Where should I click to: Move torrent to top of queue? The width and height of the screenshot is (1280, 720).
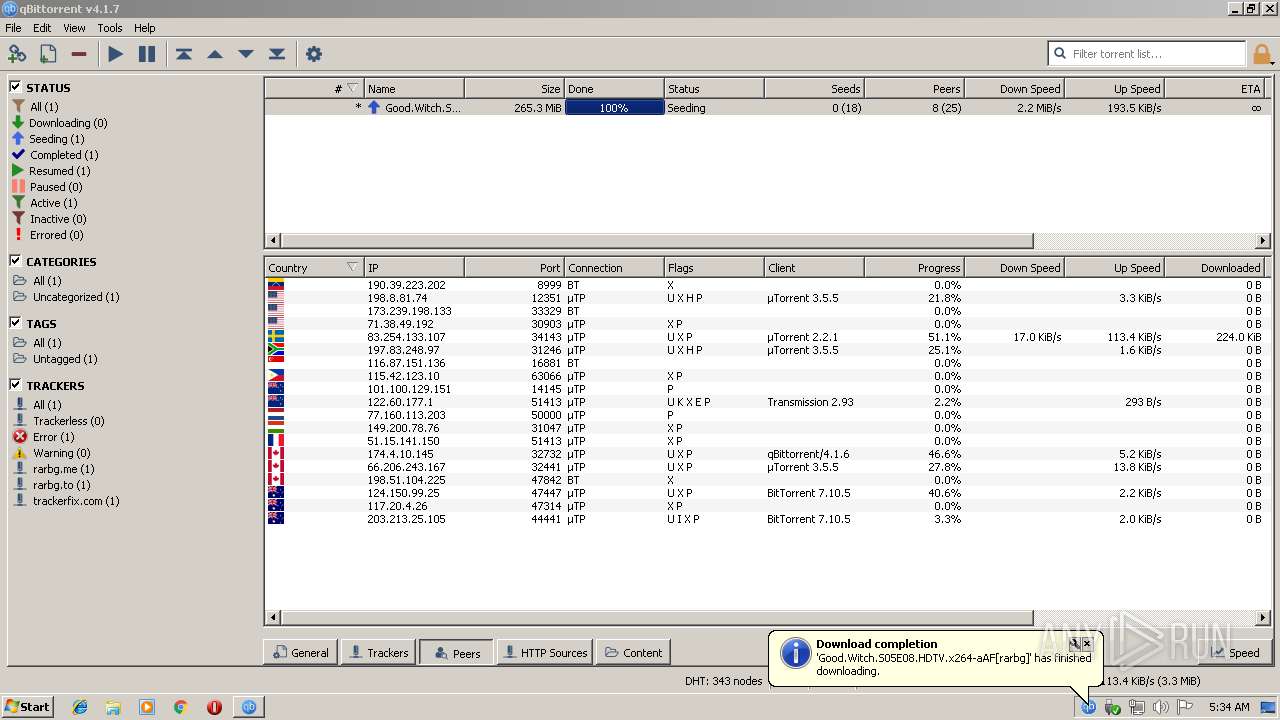pos(184,54)
